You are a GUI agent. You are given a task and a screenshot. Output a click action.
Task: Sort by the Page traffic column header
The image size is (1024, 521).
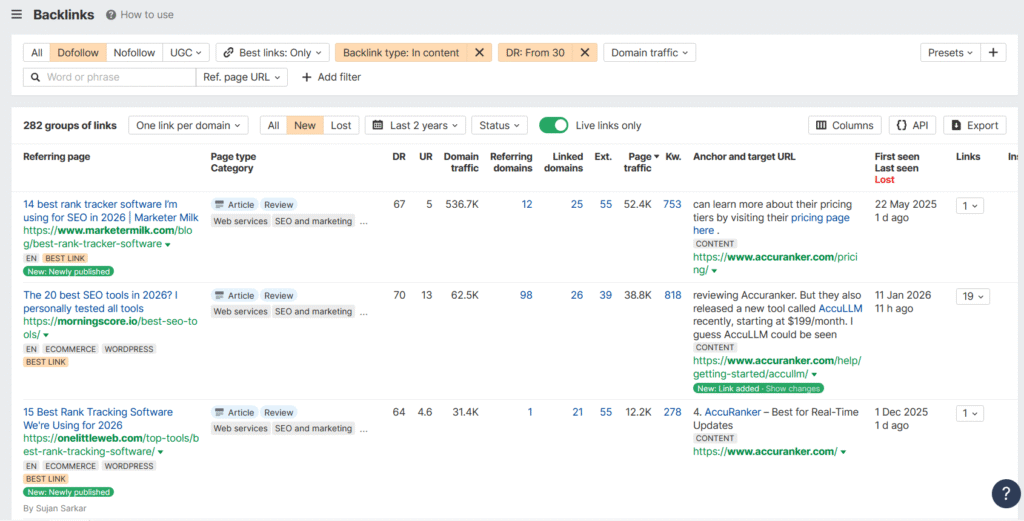[x=640, y=162]
